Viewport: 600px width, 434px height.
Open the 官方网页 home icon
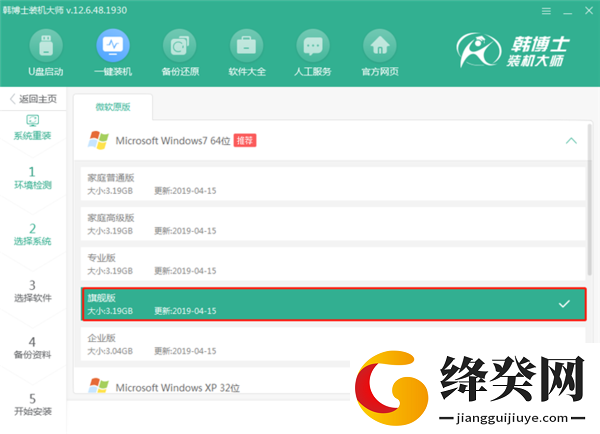point(380,46)
